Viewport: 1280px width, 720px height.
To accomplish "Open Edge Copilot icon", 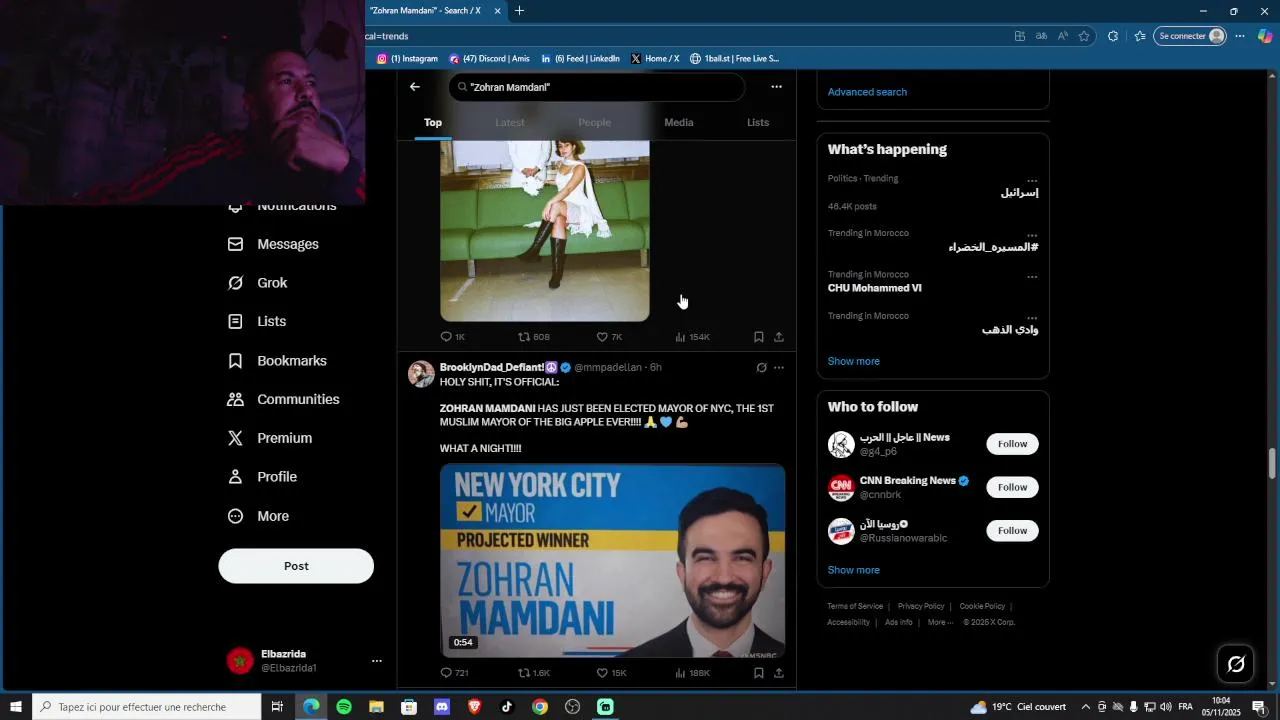I will [1265, 36].
